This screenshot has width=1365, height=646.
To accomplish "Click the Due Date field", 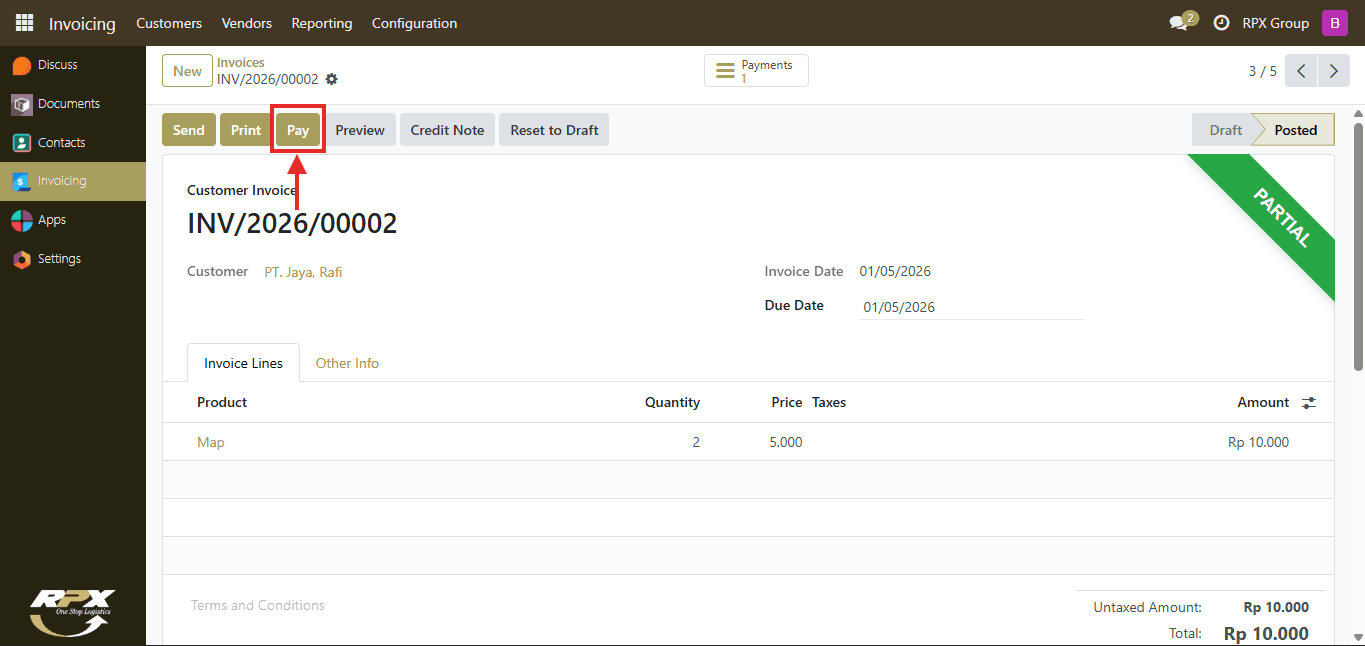I will tap(972, 307).
